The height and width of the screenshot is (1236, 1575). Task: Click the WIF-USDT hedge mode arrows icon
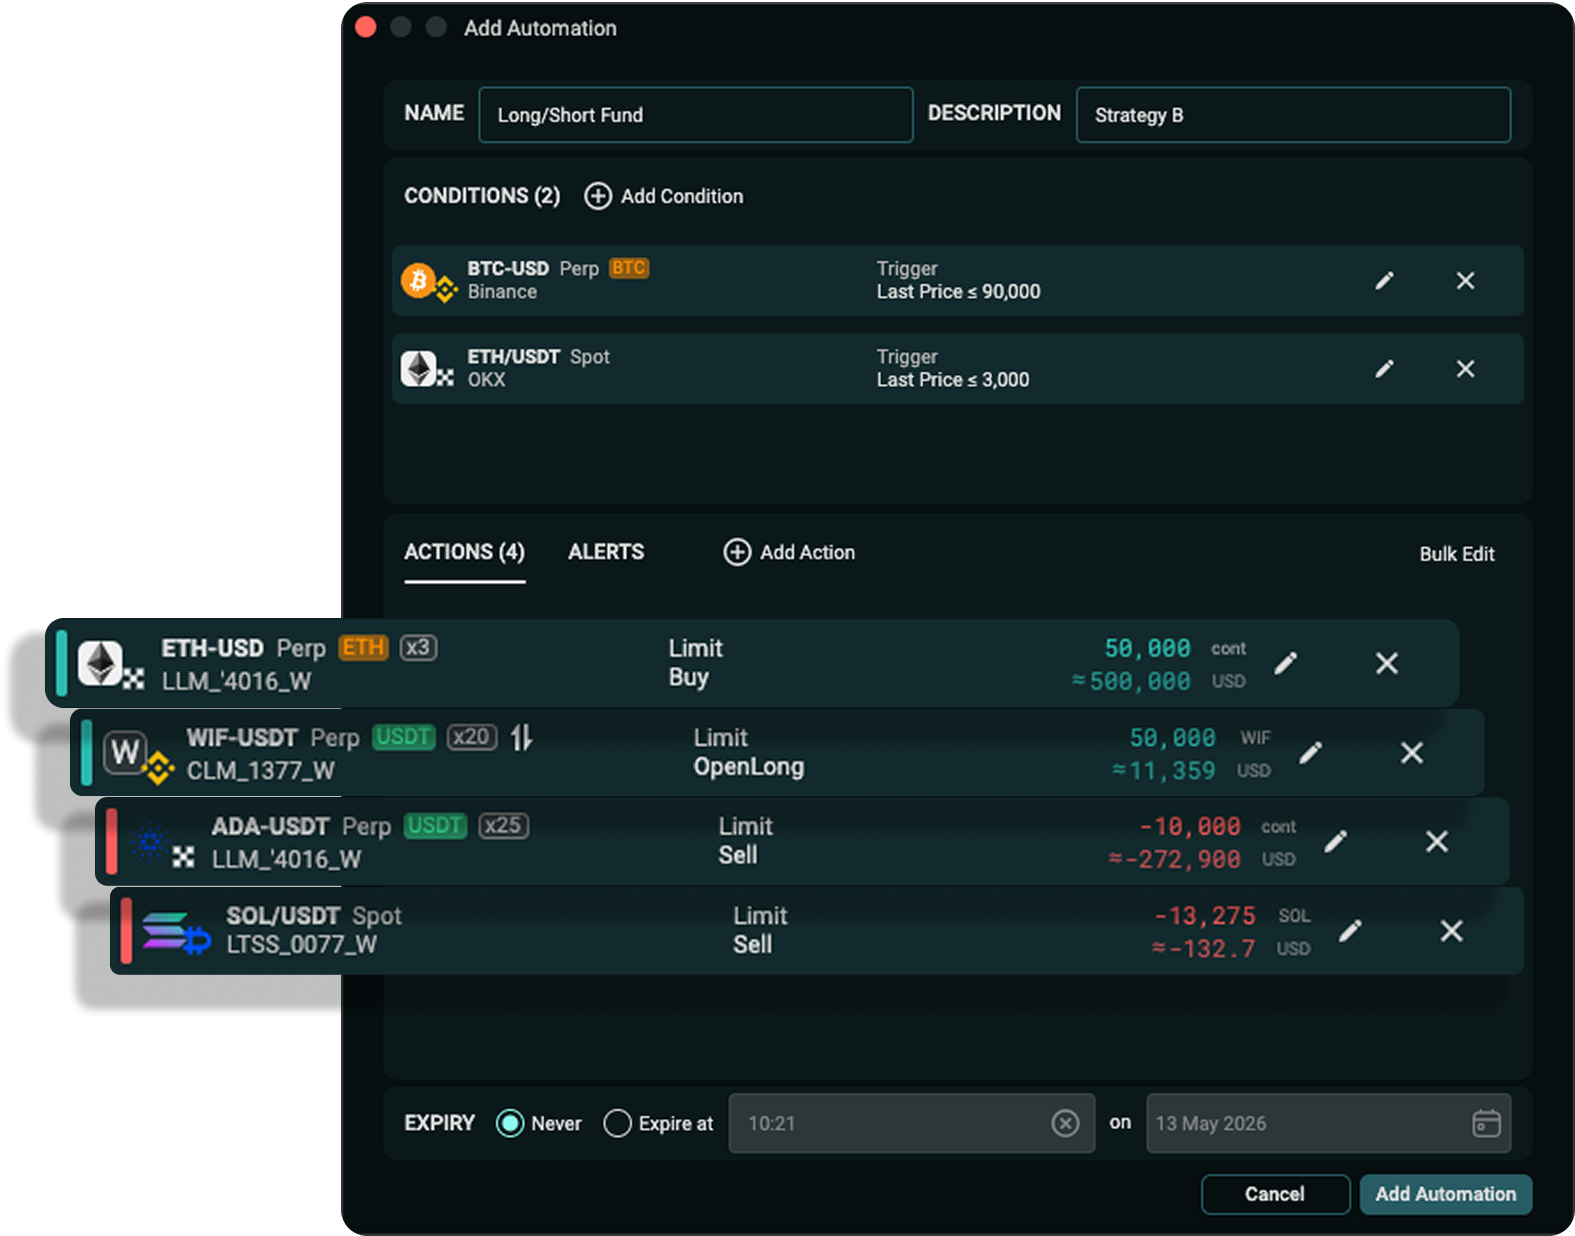coord(521,738)
